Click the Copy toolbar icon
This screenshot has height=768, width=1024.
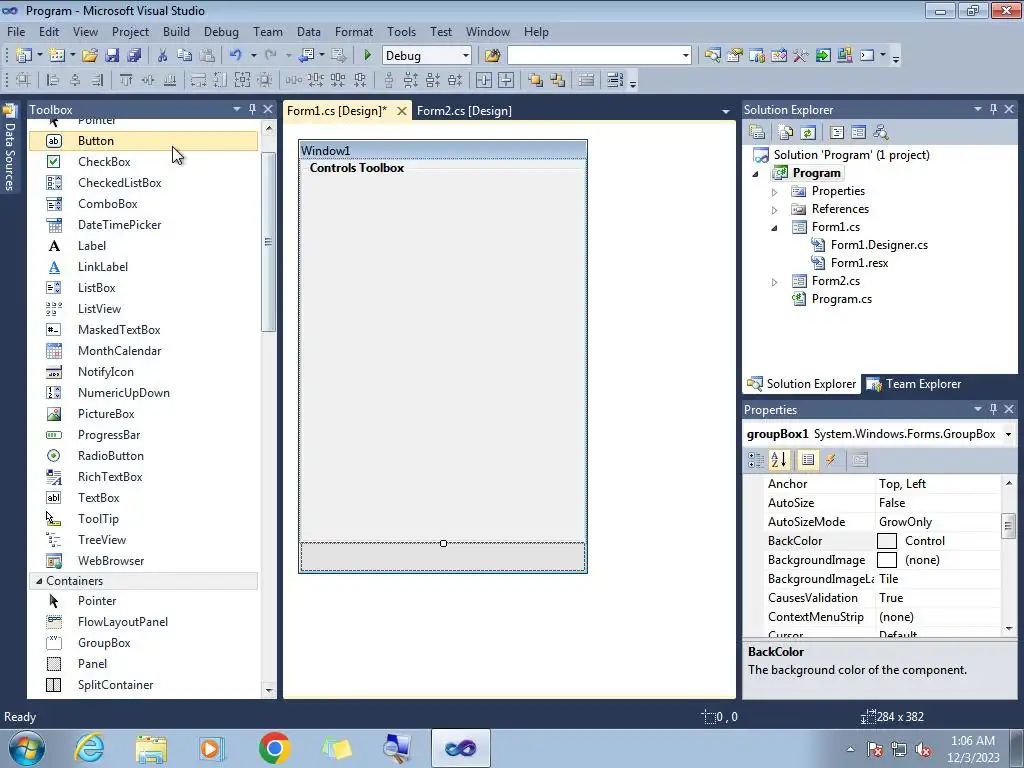point(185,56)
